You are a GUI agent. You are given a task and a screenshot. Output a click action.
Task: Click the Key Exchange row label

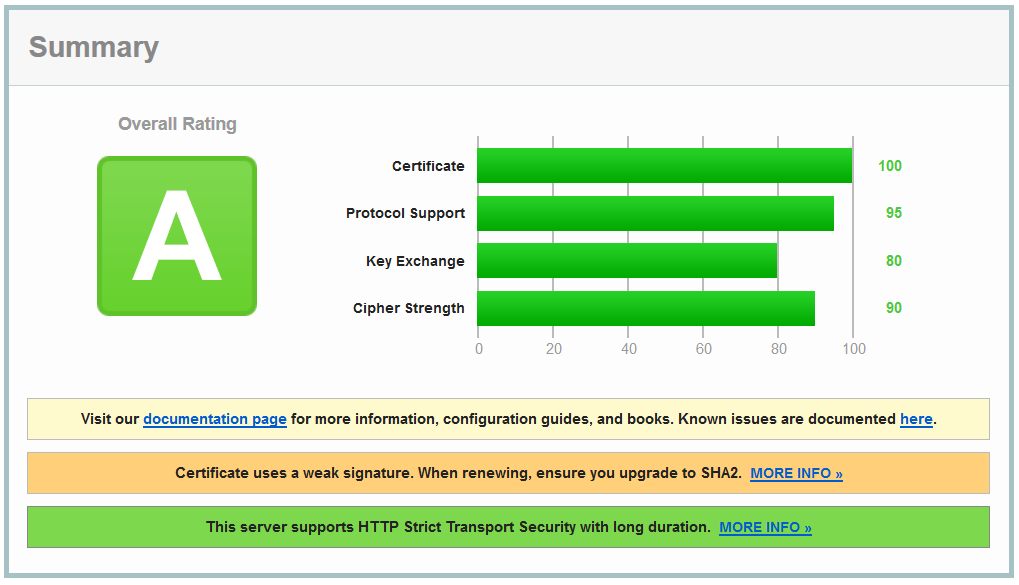coord(417,261)
